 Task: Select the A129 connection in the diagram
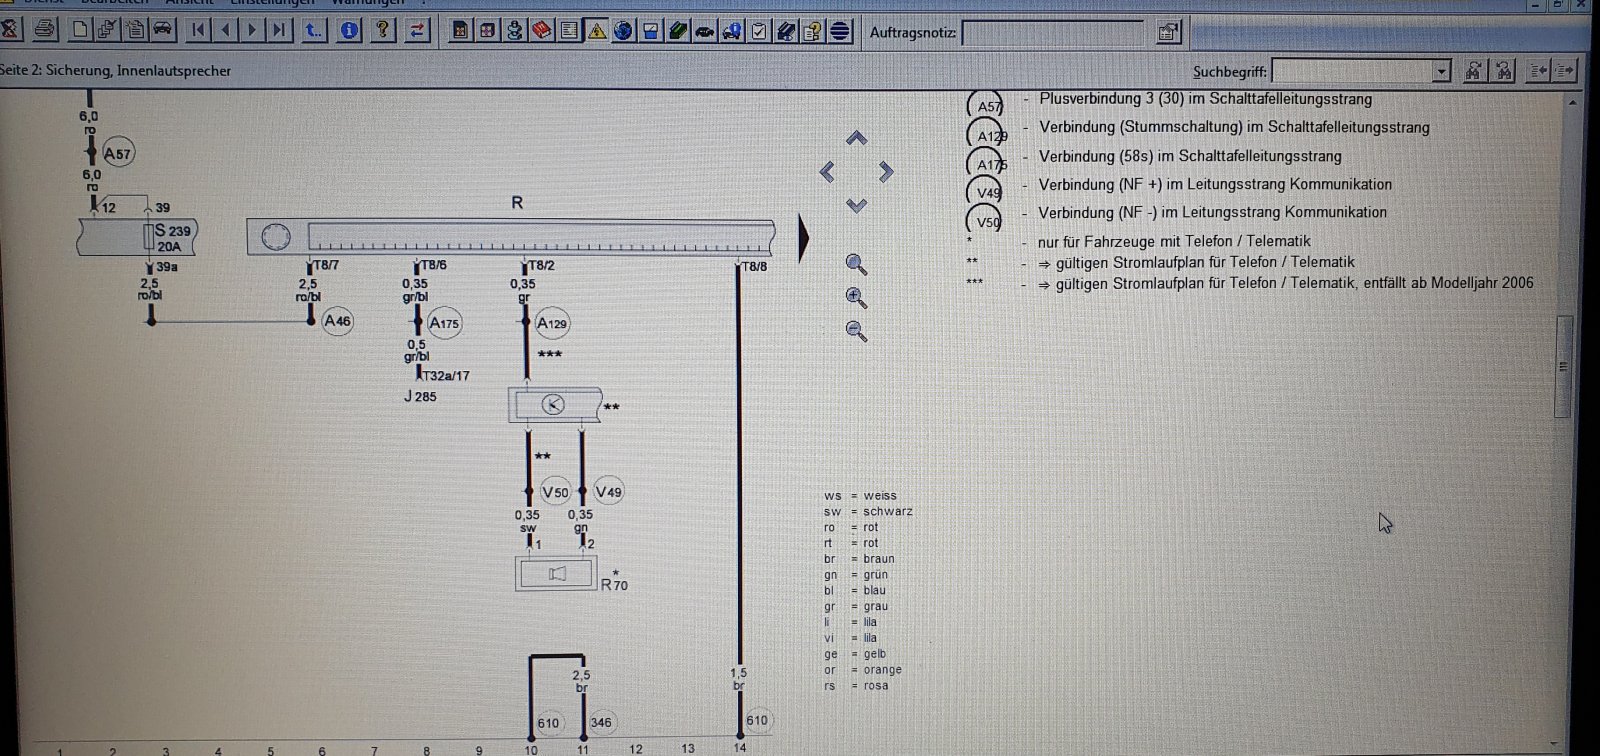coord(552,323)
